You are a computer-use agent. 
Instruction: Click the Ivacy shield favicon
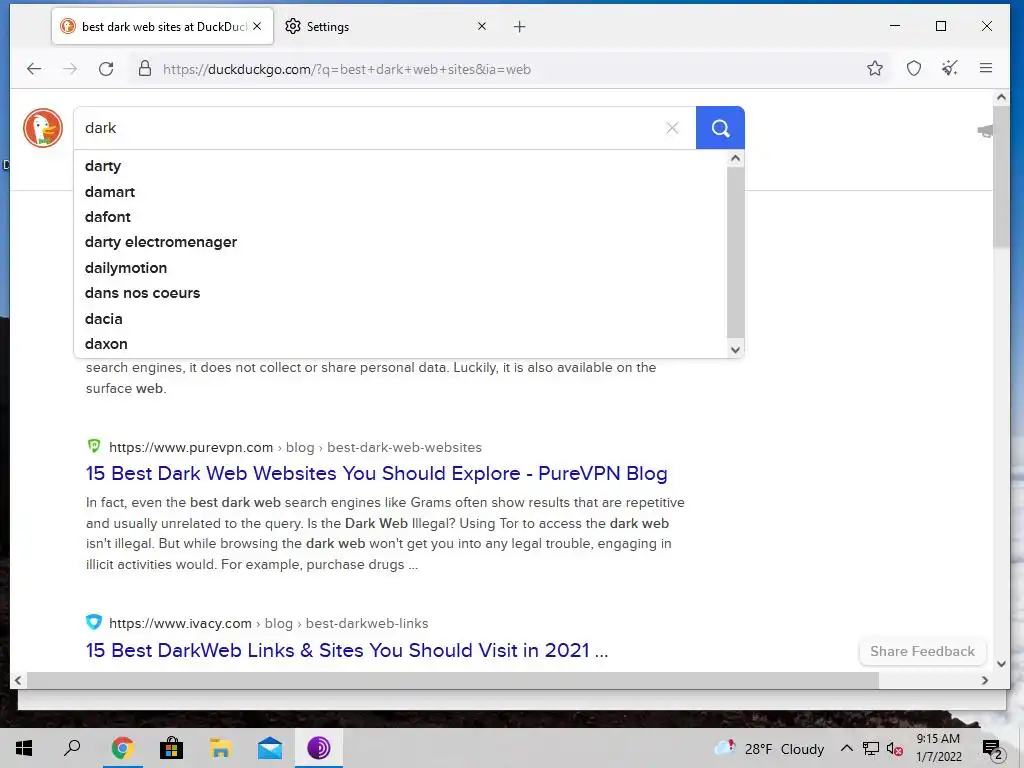94,622
